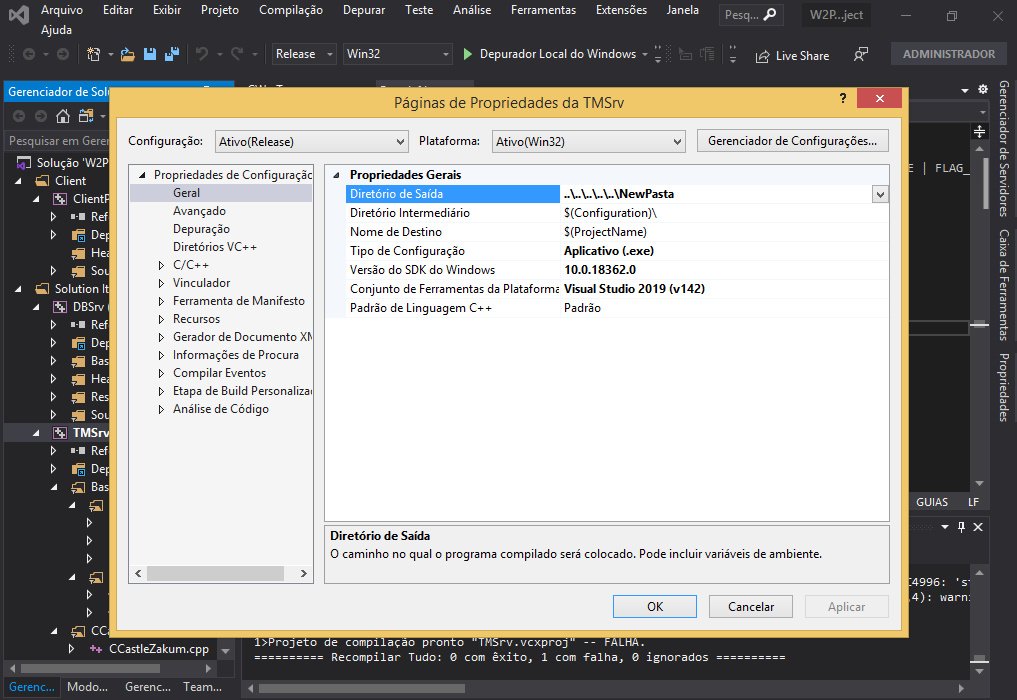Navigate backward using toolbar arrow

click(x=29, y=54)
